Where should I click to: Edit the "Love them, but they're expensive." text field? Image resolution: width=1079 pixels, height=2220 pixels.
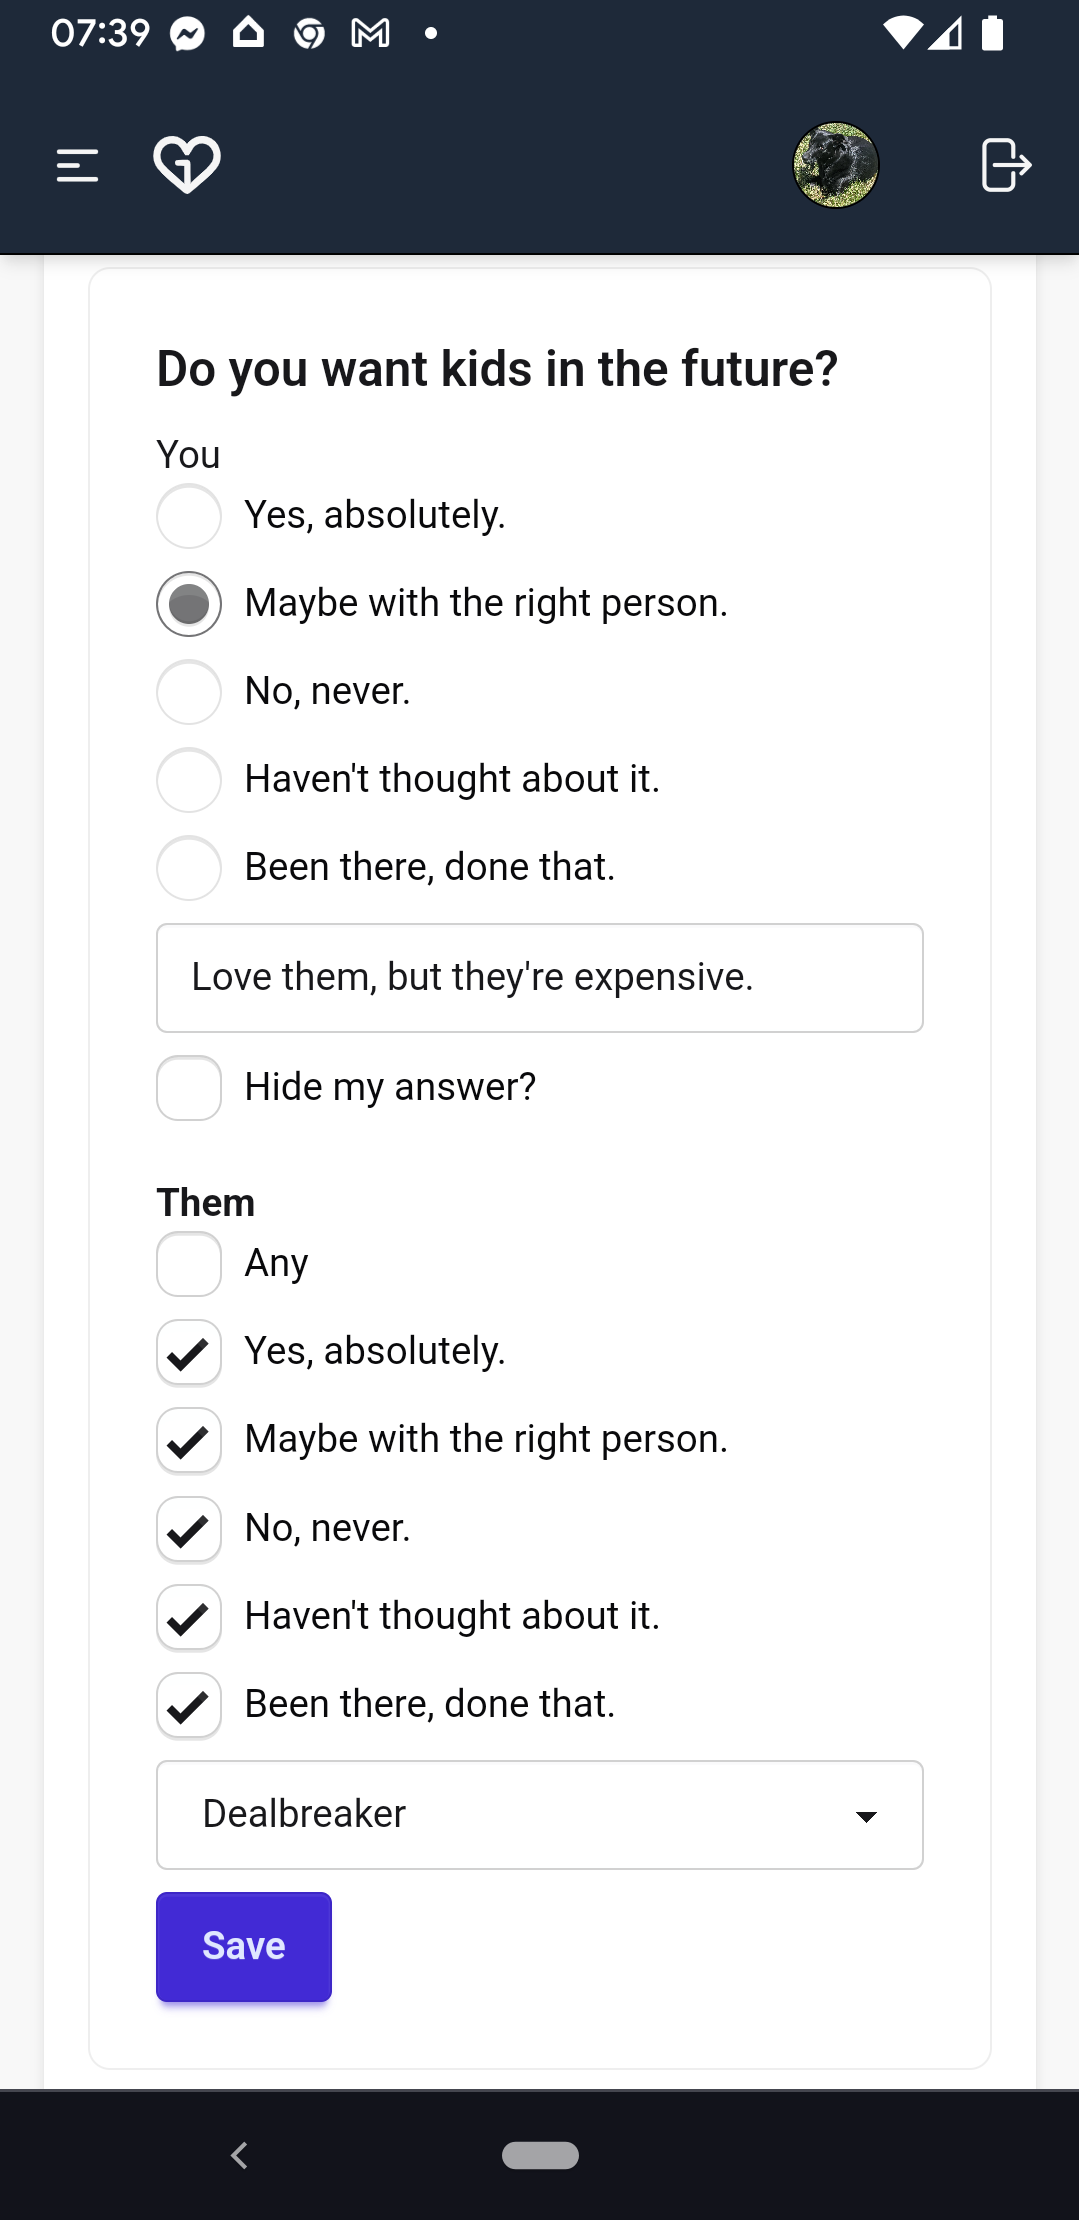coord(539,978)
